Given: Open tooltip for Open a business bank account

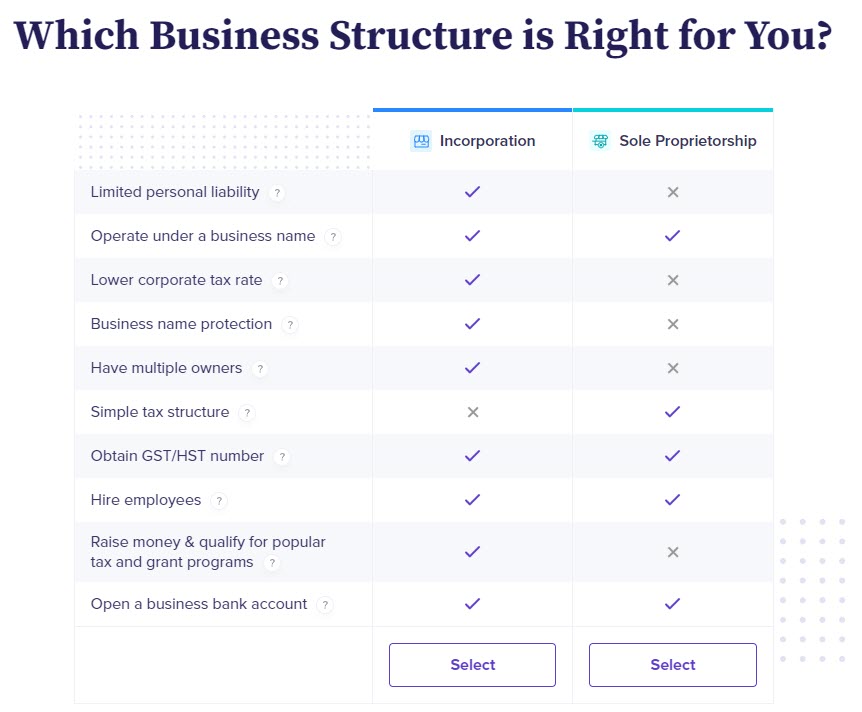Looking at the screenshot, I should coord(325,605).
